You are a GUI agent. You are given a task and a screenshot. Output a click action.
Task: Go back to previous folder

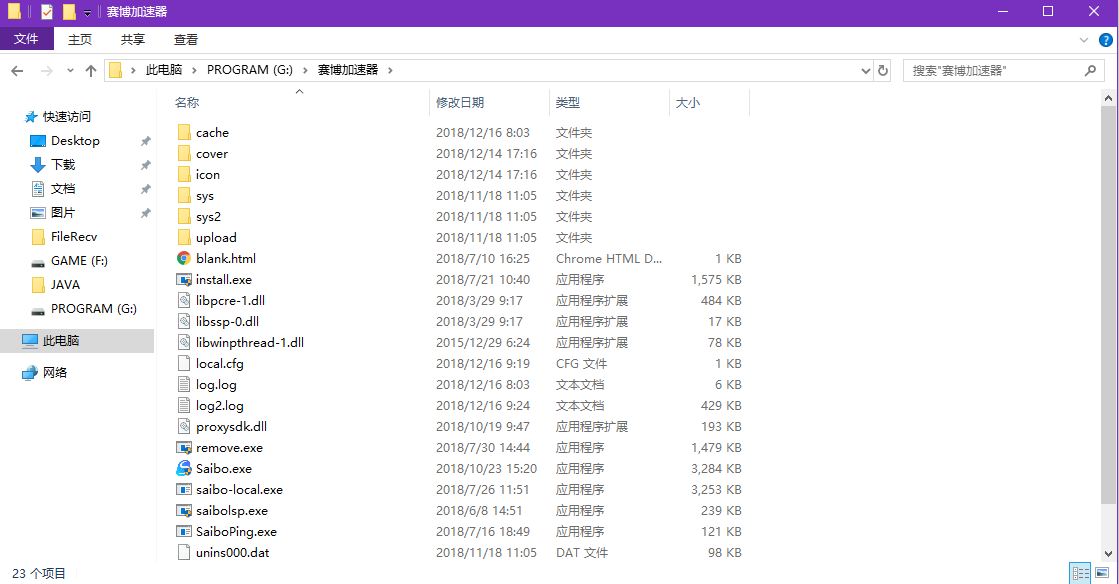[x=17, y=70]
